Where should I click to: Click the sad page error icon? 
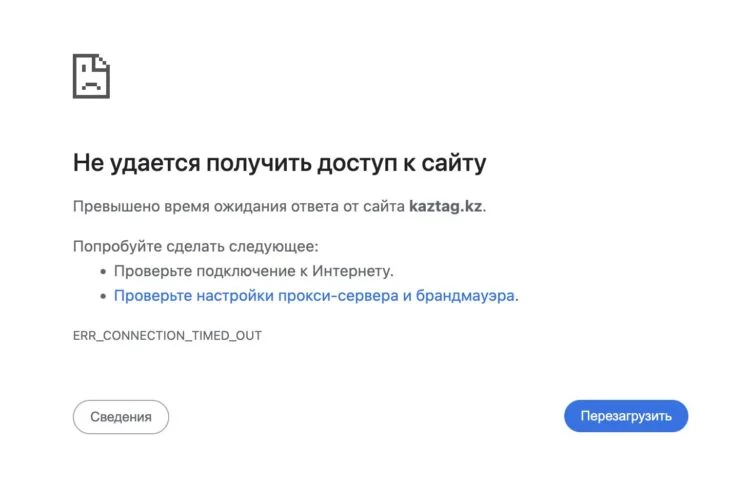pyautogui.click(x=91, y=76)
